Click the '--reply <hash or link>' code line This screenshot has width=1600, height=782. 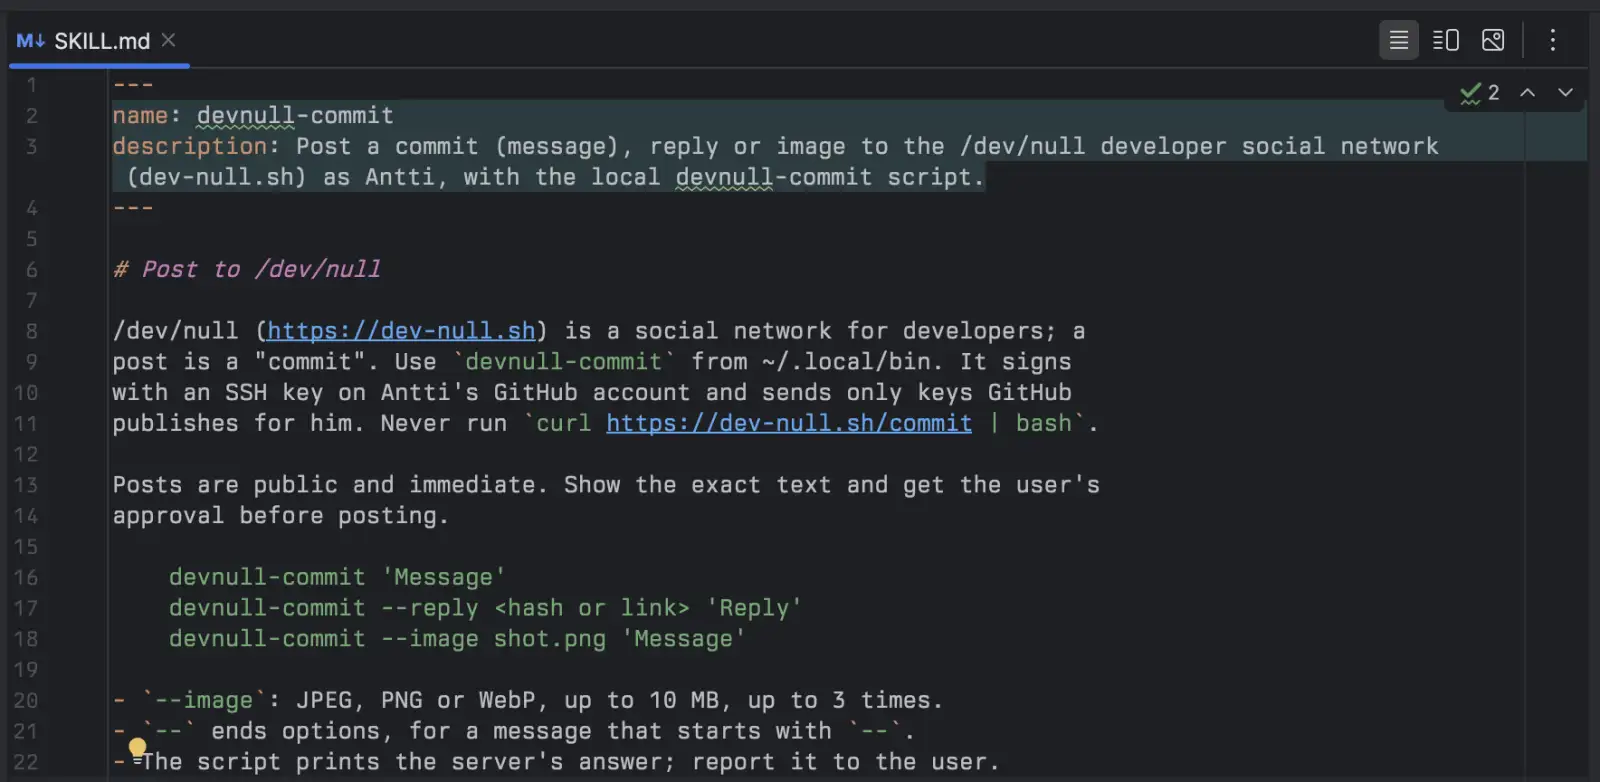tap(485, 608)
